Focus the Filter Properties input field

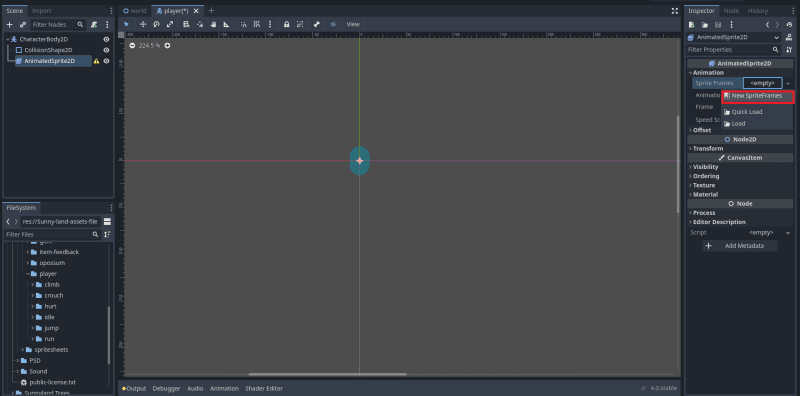[729, 50]
